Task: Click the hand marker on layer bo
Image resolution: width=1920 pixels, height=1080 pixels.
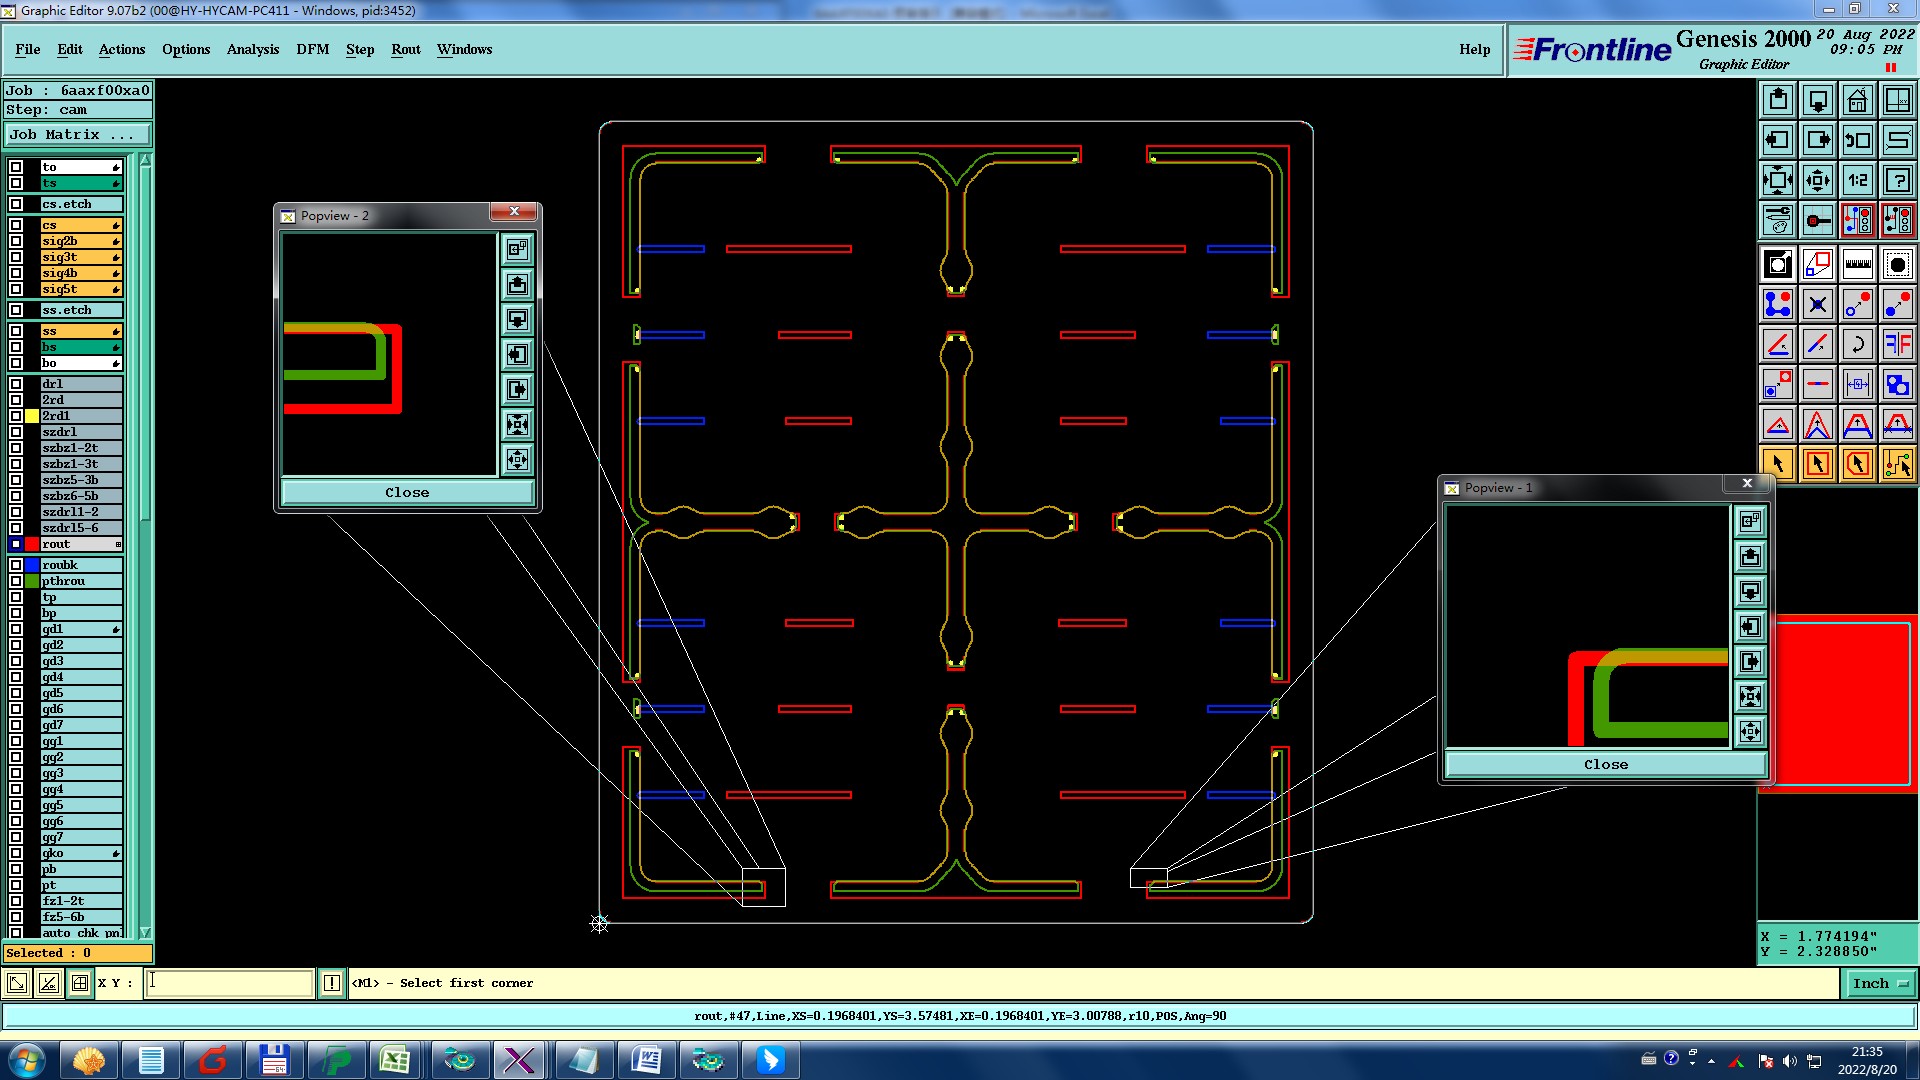Action: coord(116,363)
